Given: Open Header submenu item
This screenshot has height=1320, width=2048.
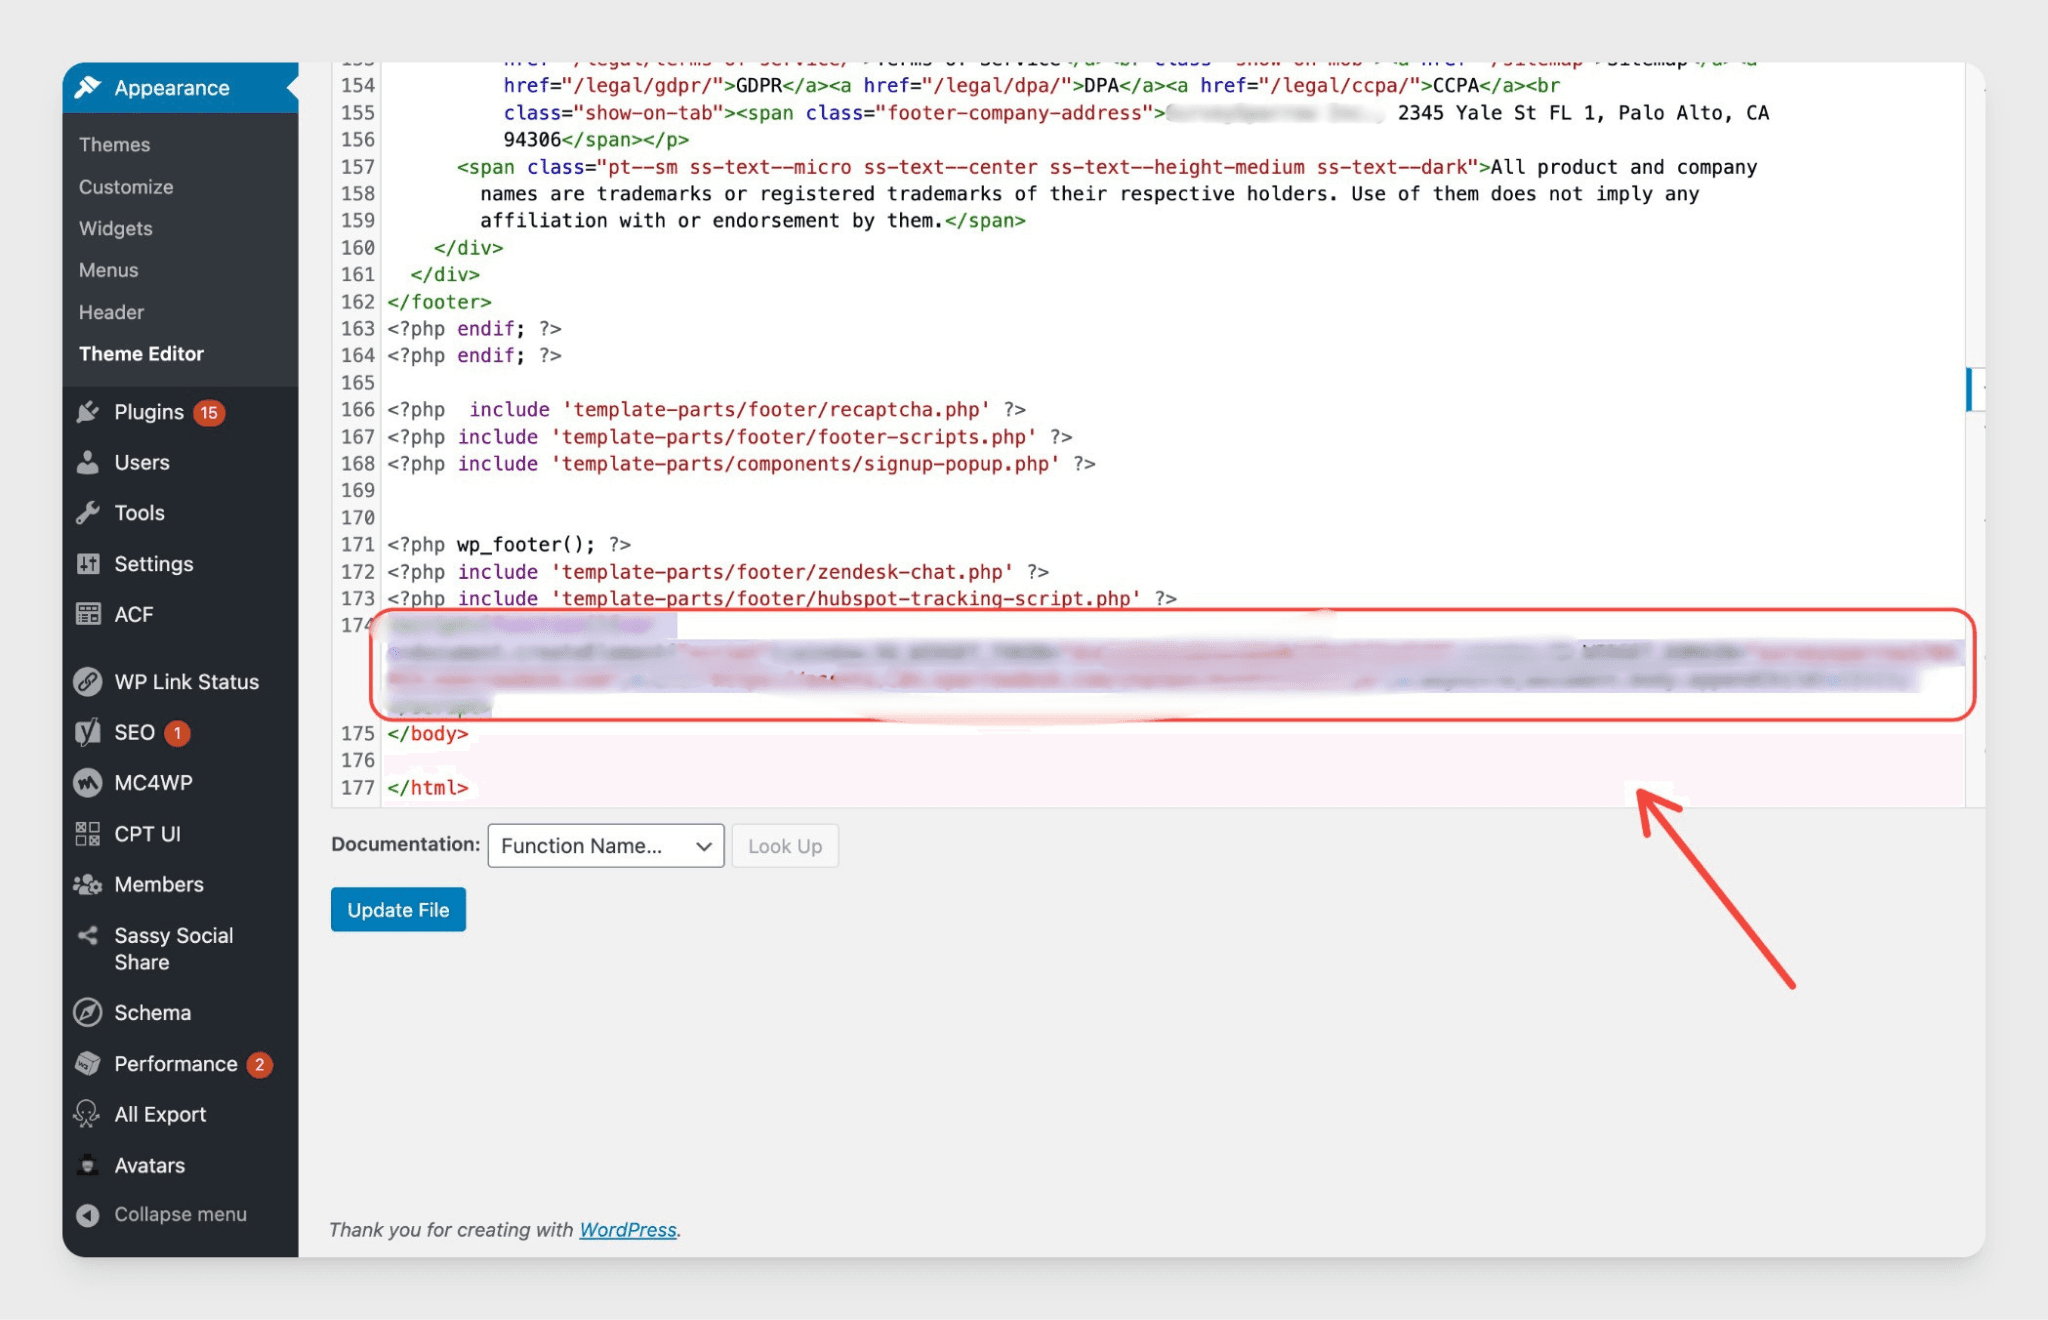Looking at the screenshot, I should 112,312.
